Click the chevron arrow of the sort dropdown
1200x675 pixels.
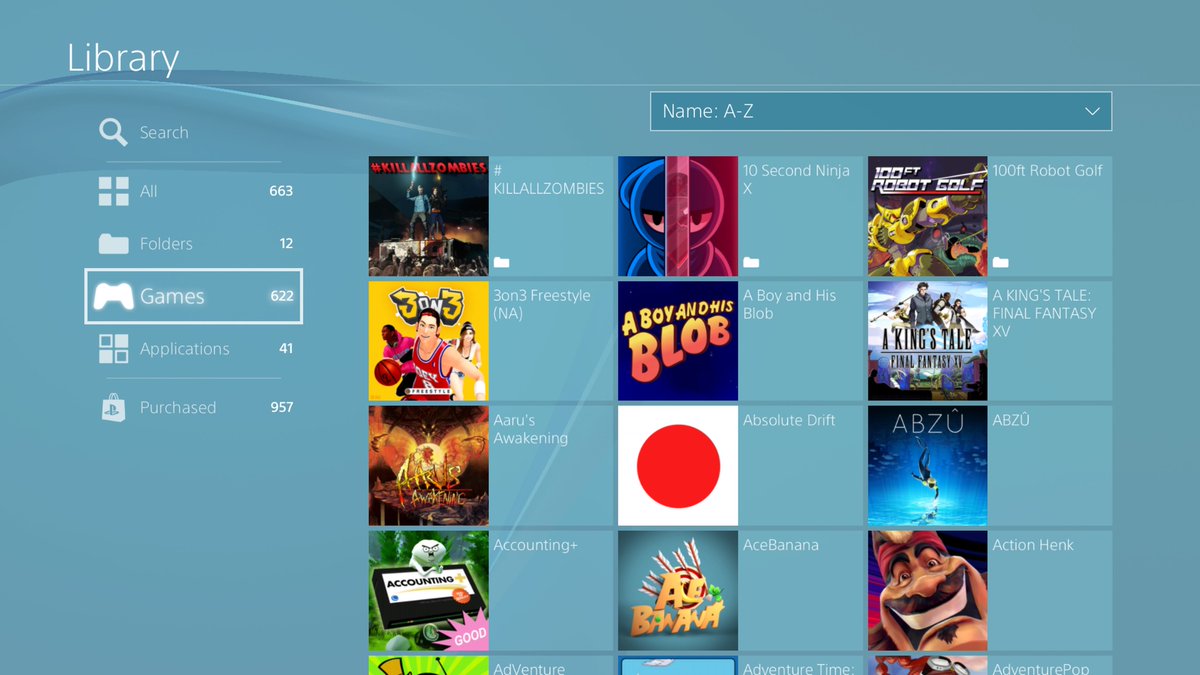coord(1092,111)
